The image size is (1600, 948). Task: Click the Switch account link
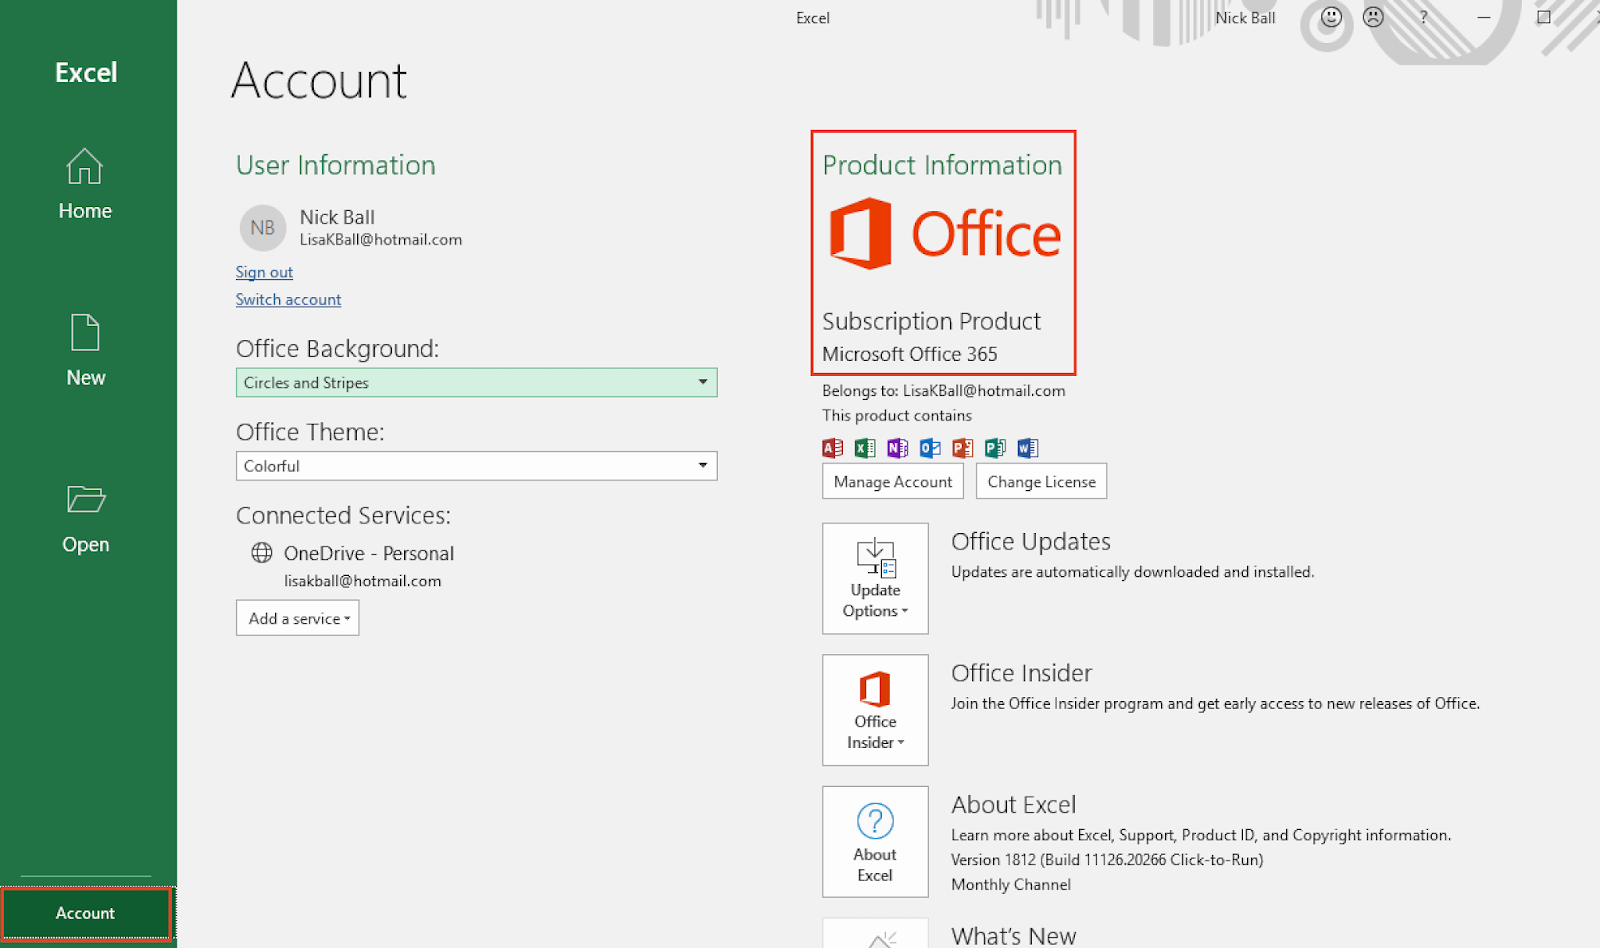click(288, 299)
